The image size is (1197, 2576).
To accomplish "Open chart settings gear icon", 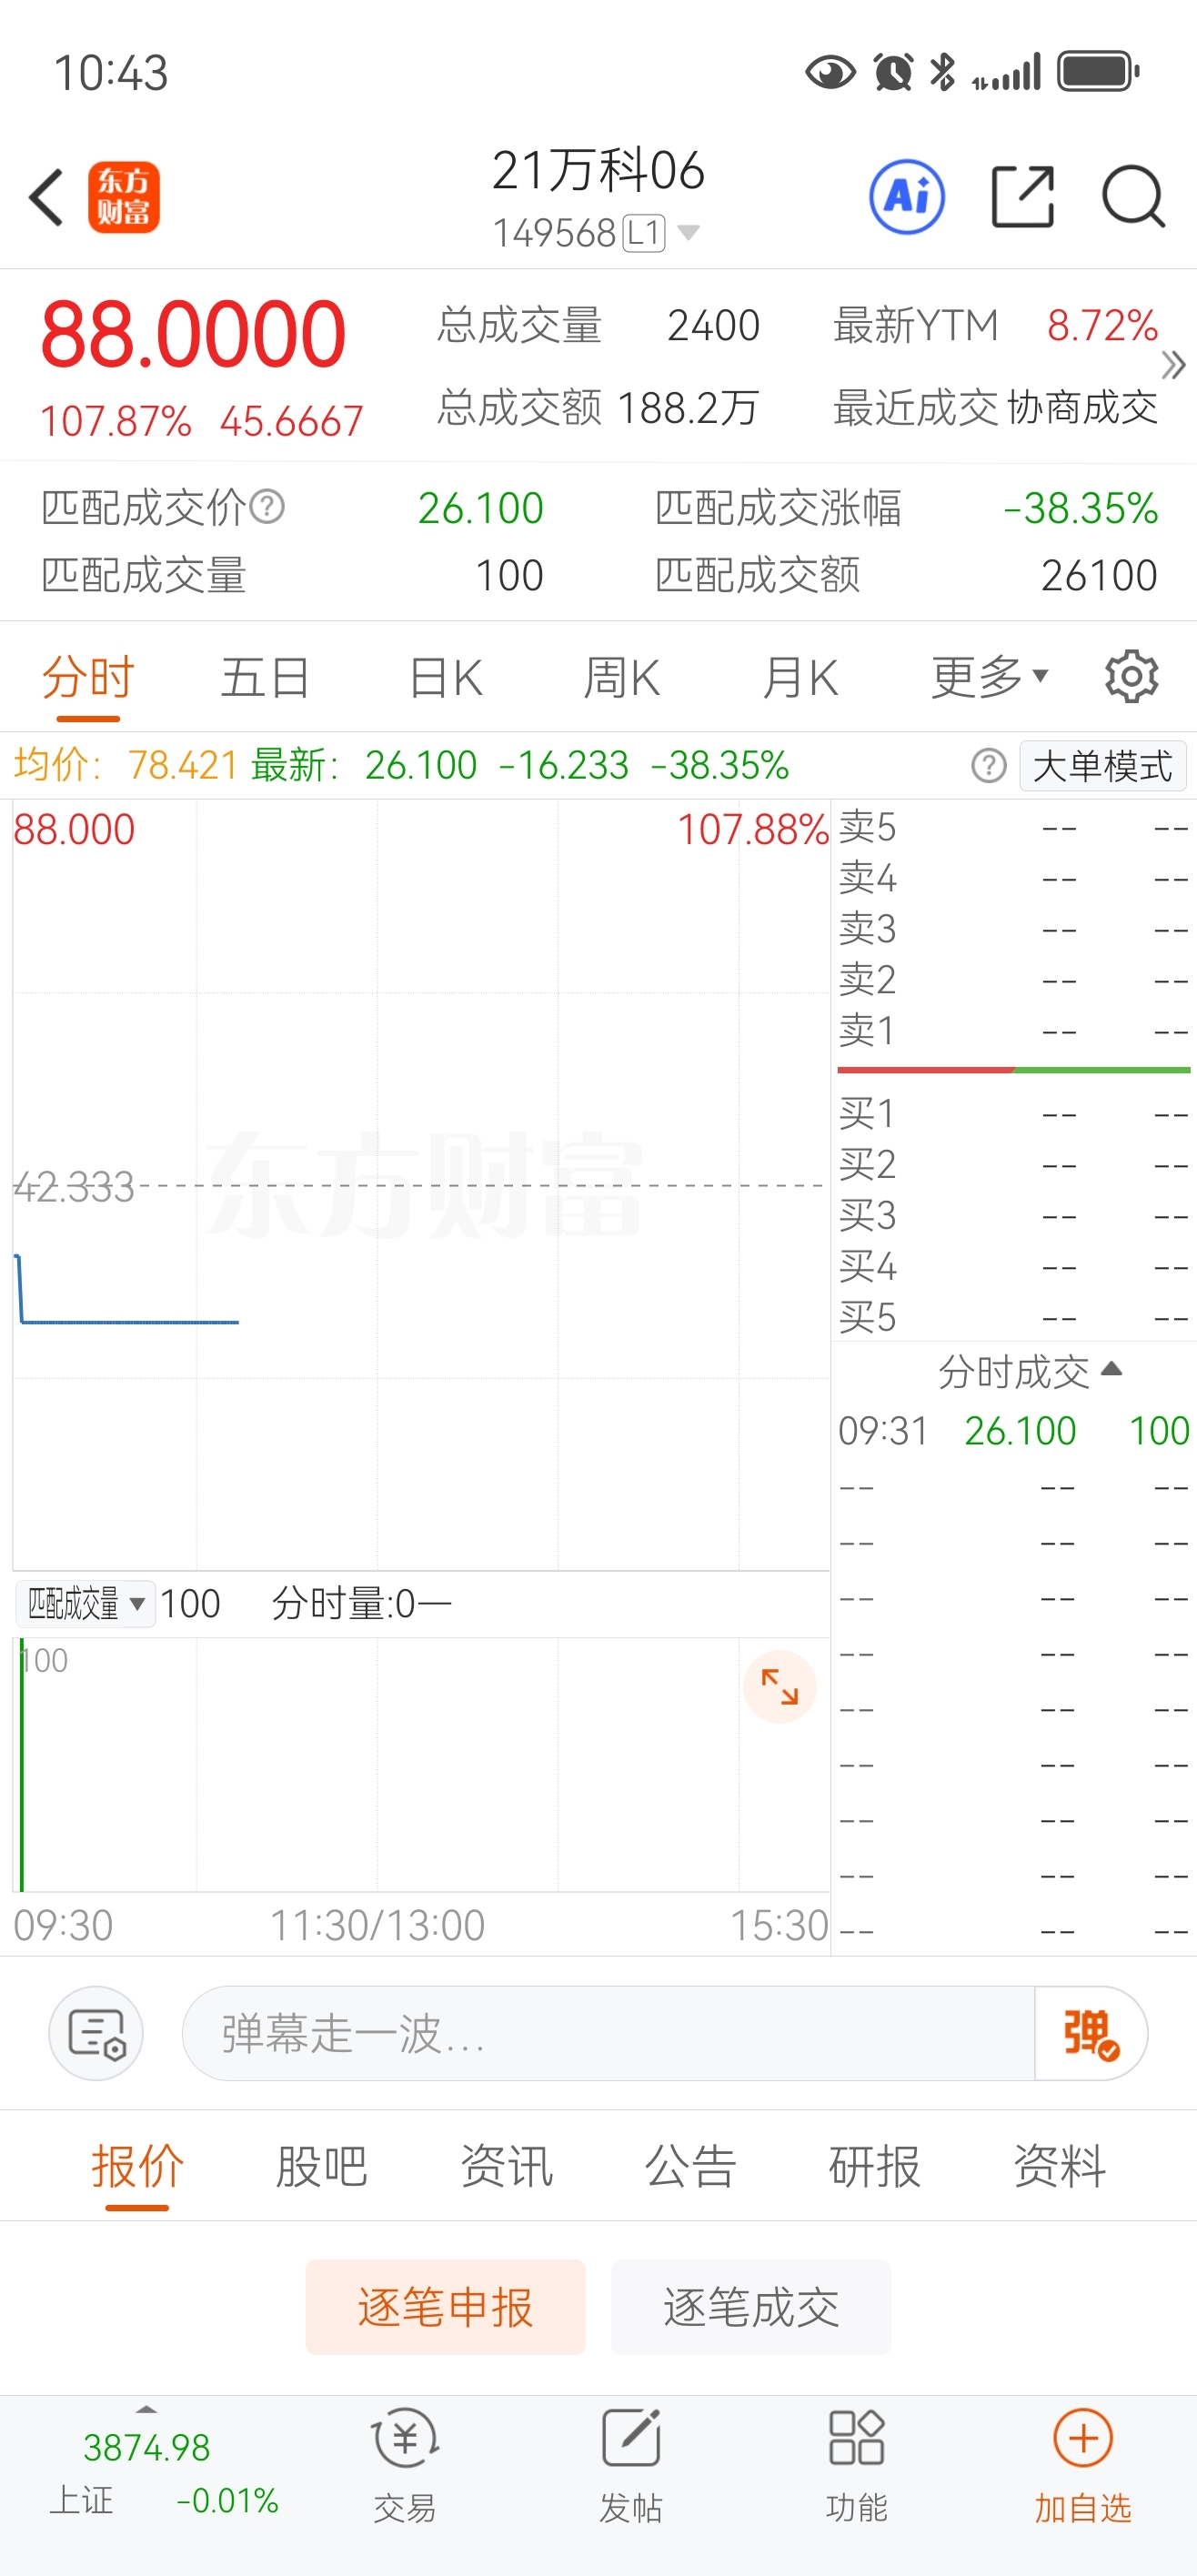I will click(1131, 677).
